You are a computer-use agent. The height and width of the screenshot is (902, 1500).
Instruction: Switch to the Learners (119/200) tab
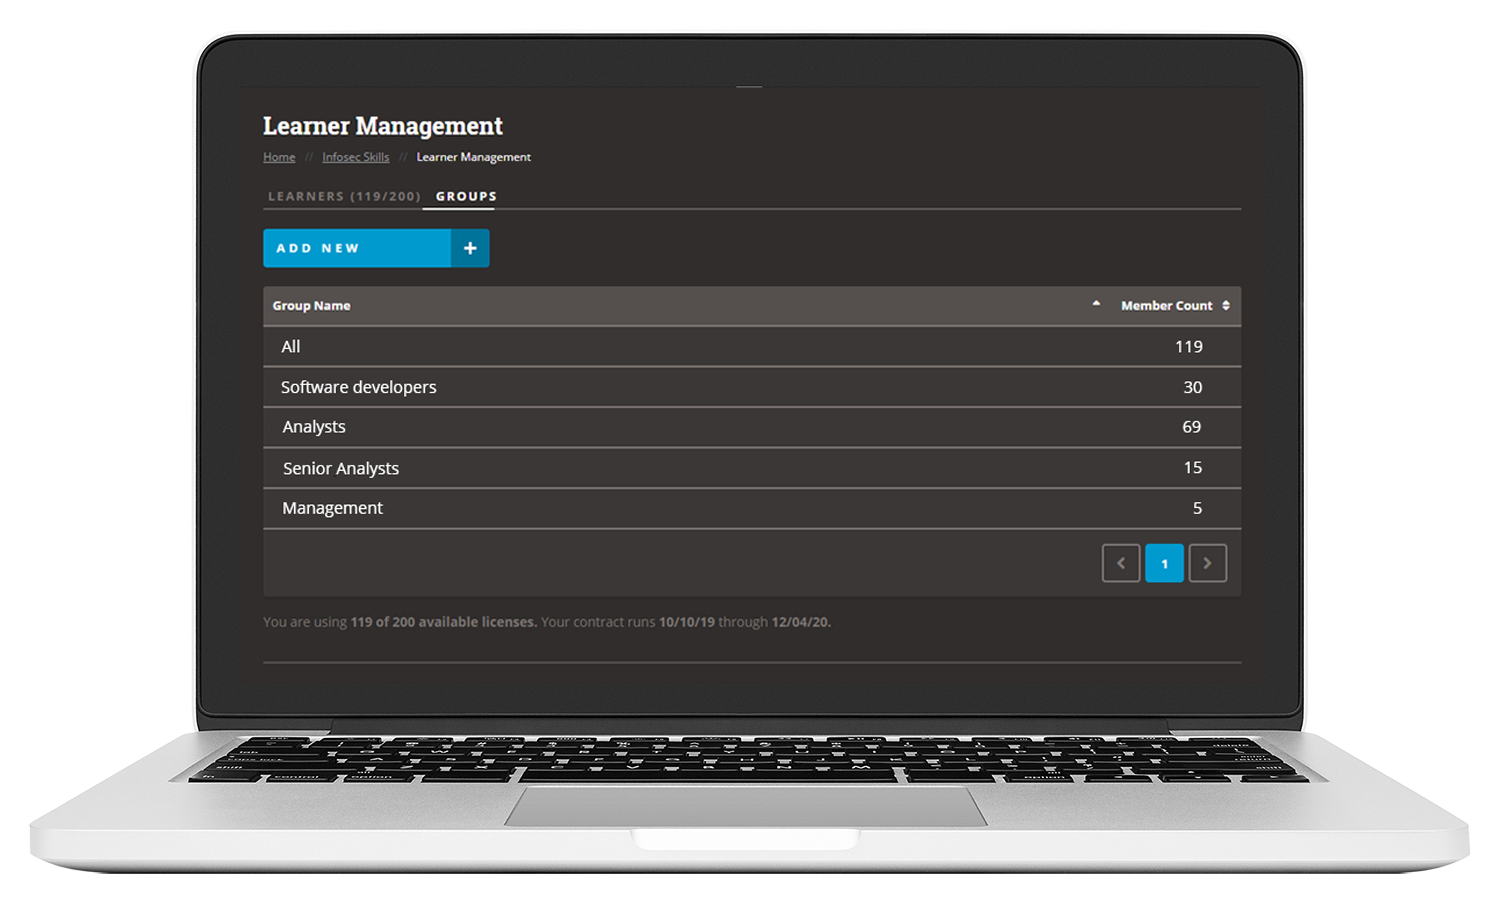click(x=344, y=196)
